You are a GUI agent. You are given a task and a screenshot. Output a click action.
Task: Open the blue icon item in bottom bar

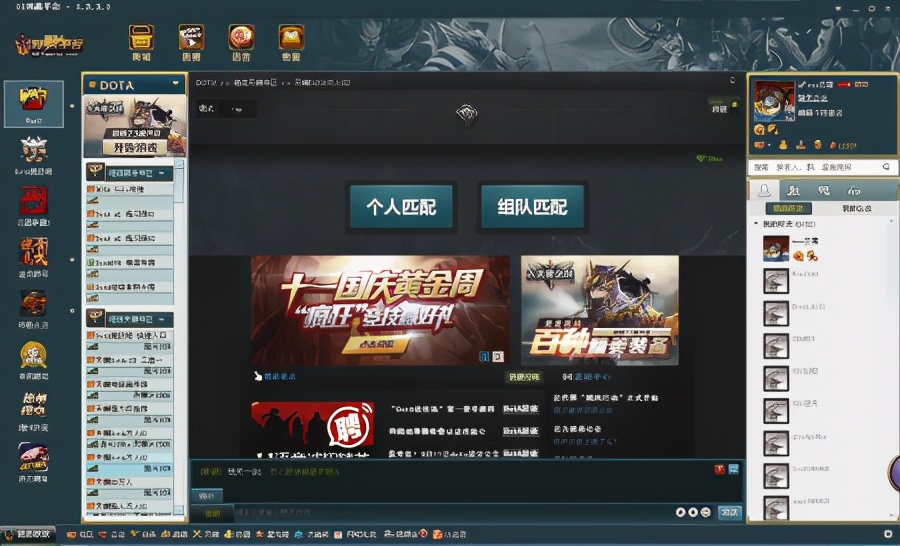pyautogui.click(x=311, y=534)
